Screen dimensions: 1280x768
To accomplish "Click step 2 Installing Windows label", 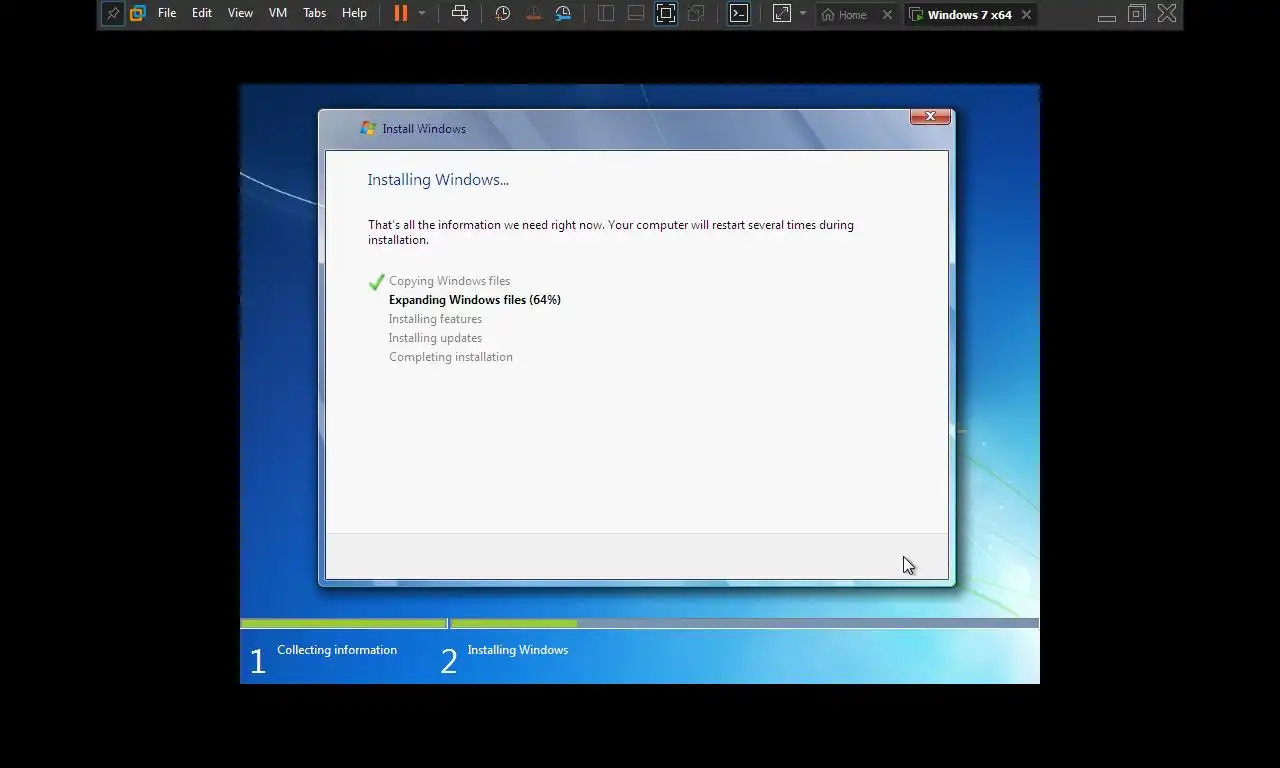I will tap(518, 650).
